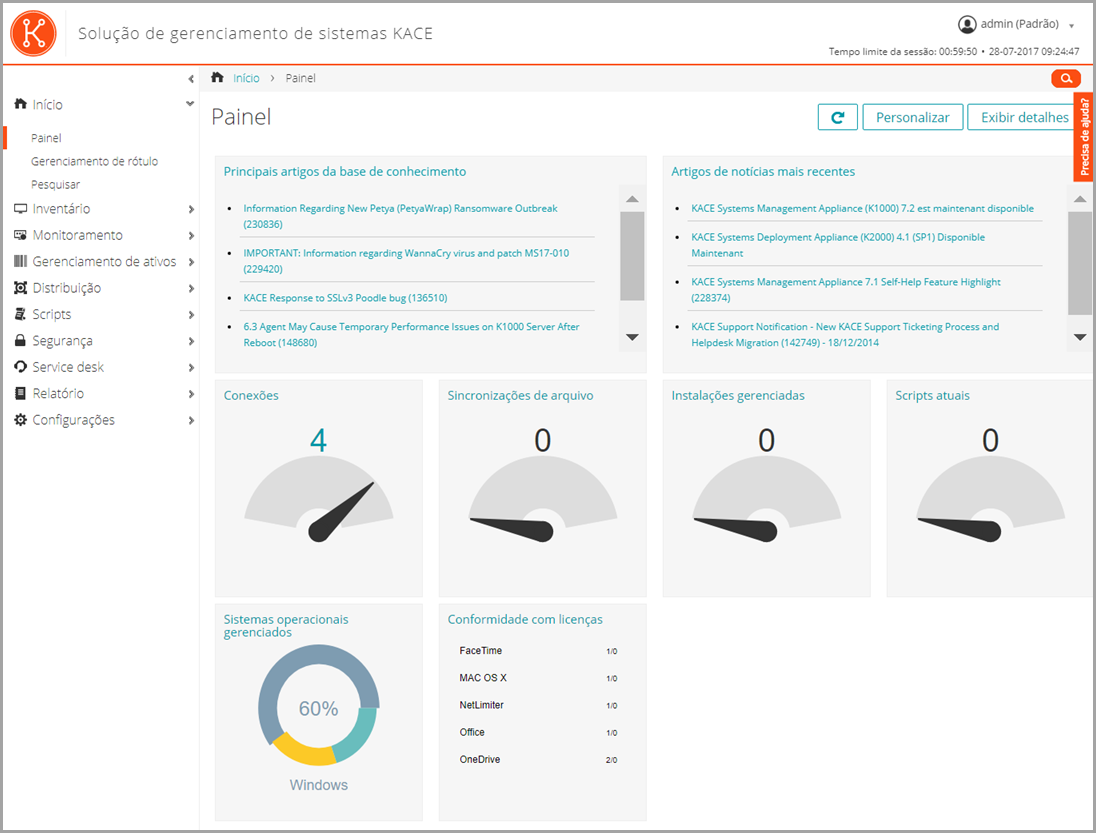Collapse the Início section chevron
Screen dimensions: 1096x833
click(x=188, y=104)
